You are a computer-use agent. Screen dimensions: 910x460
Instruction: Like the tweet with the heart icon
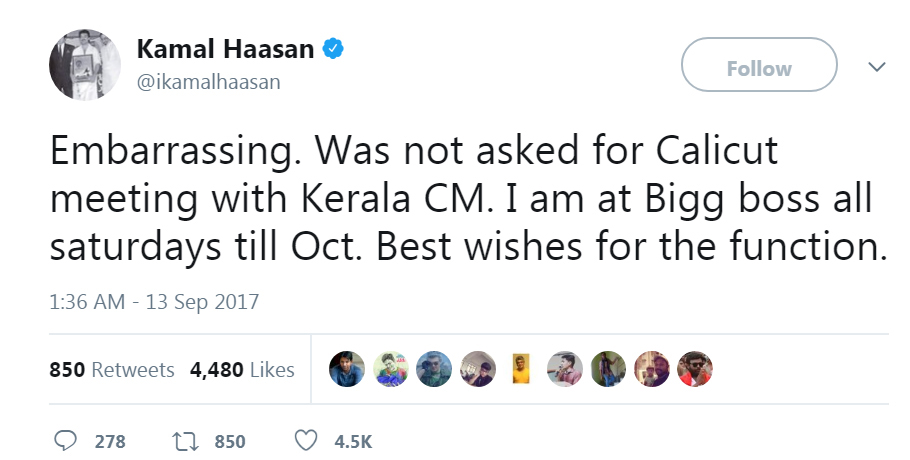308,441
